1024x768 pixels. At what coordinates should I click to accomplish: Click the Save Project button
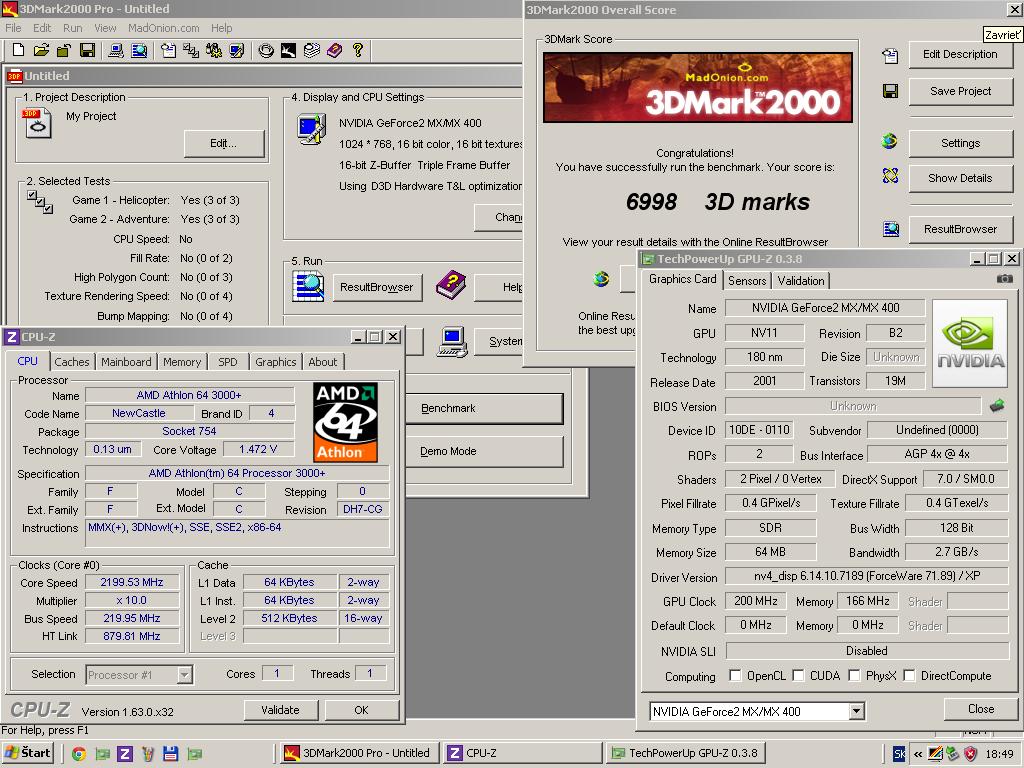click(x=960, y=91)
